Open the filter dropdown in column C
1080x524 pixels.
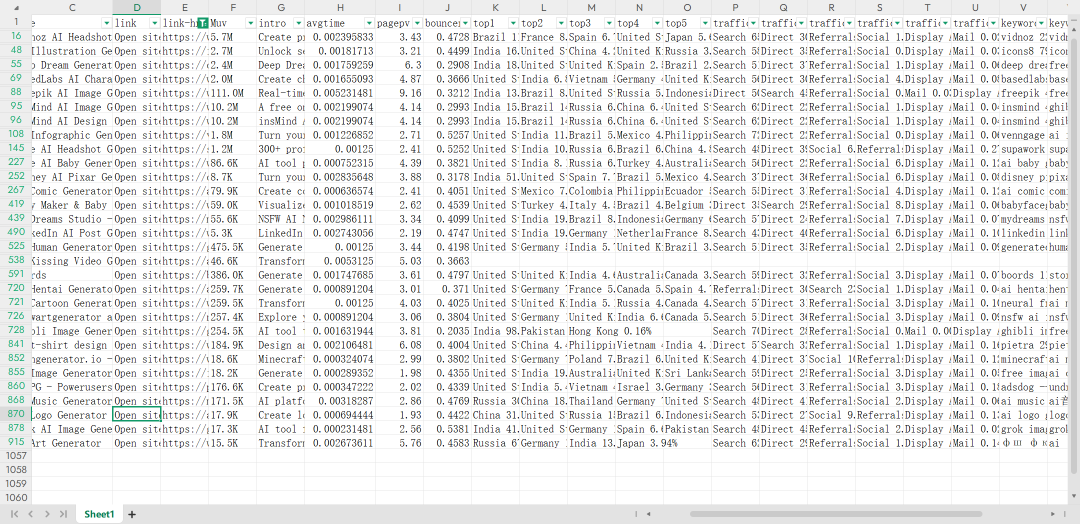[x=106, y=23]
